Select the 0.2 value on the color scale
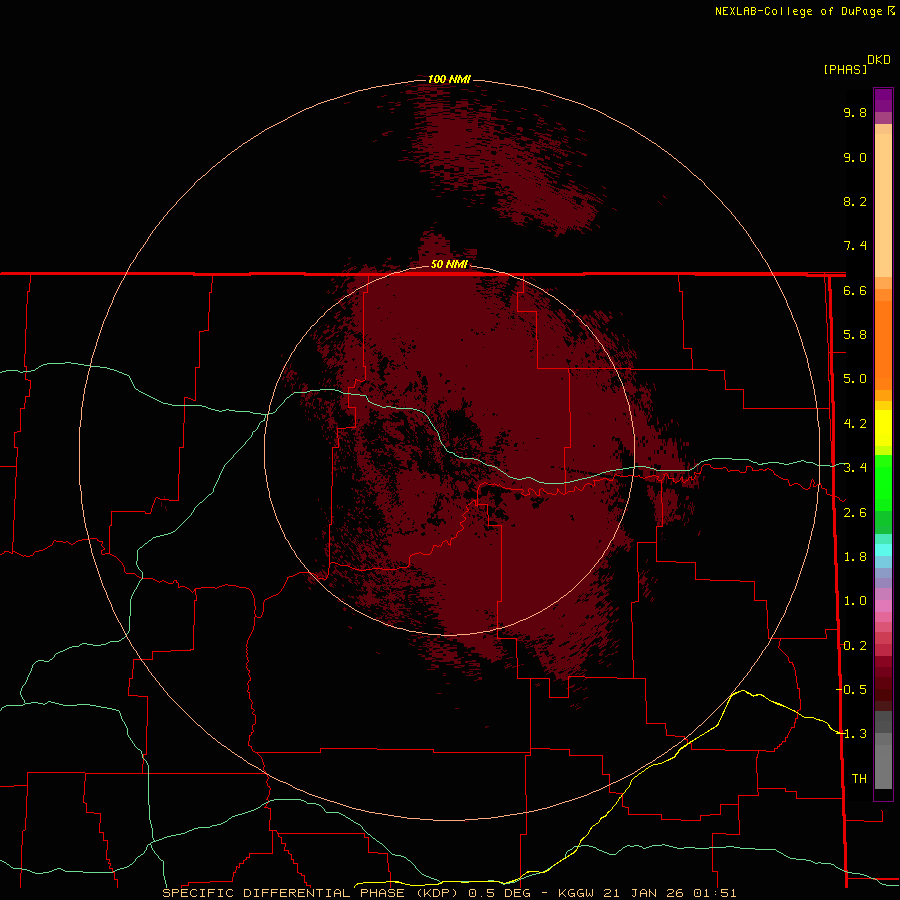The image size is (900, 900). click(x=855, y=646)
